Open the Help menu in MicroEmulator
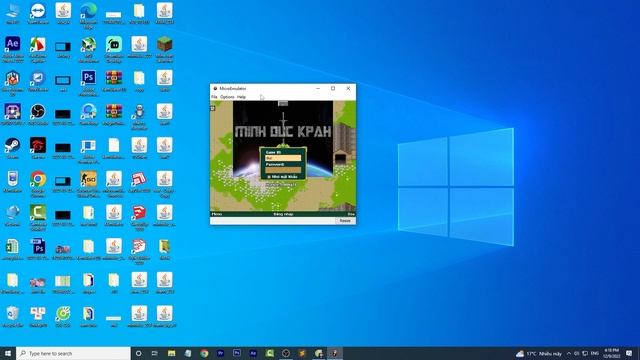This screenshot has width=640, height=360. [x=241, y=97]
